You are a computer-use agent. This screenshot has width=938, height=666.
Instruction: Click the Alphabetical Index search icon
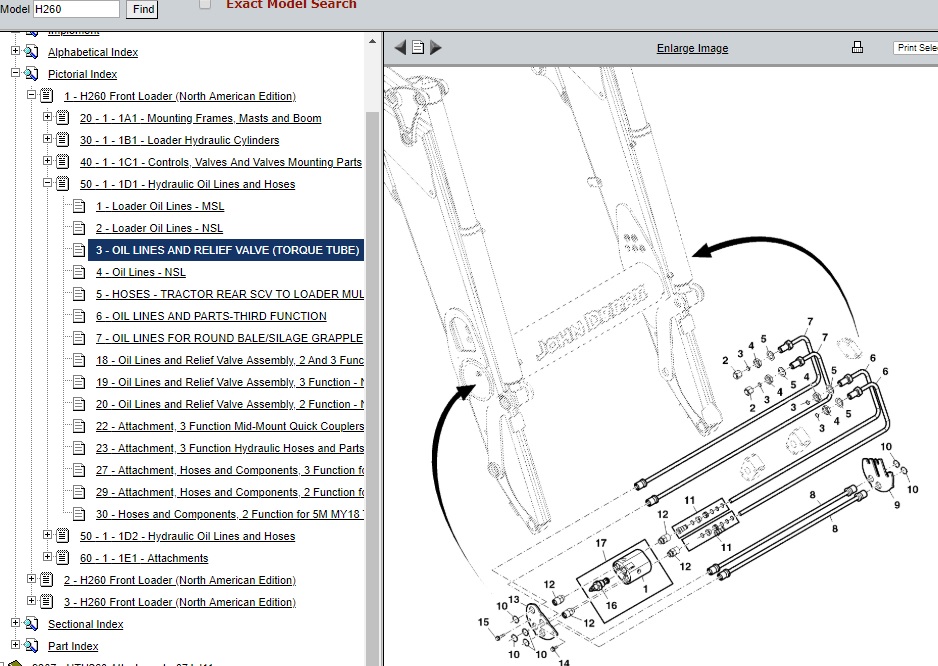(31, 52)
